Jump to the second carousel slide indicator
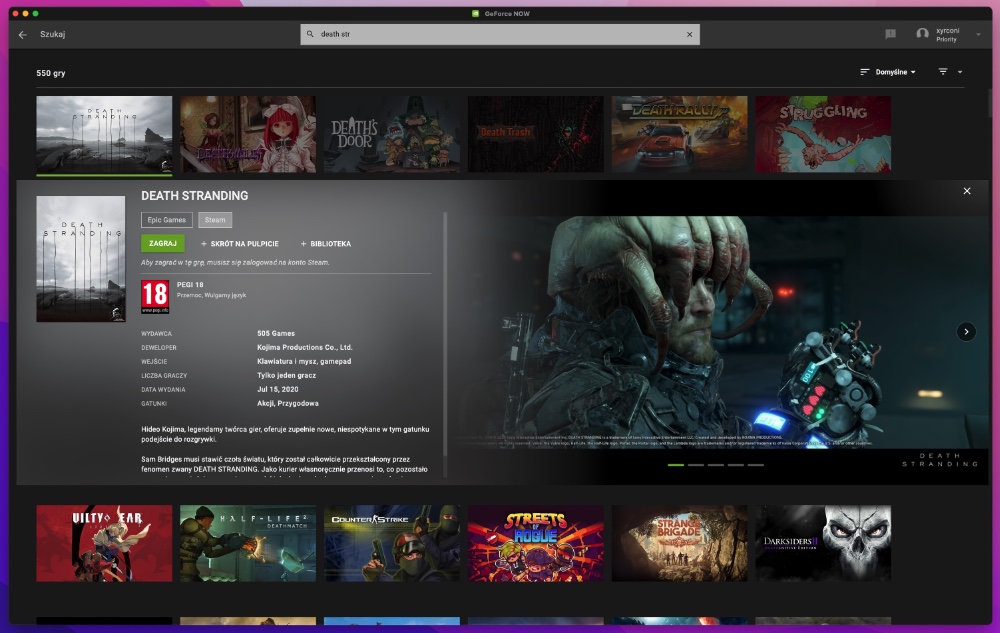Screen dimensions: 1000x633 pos(695,465)
